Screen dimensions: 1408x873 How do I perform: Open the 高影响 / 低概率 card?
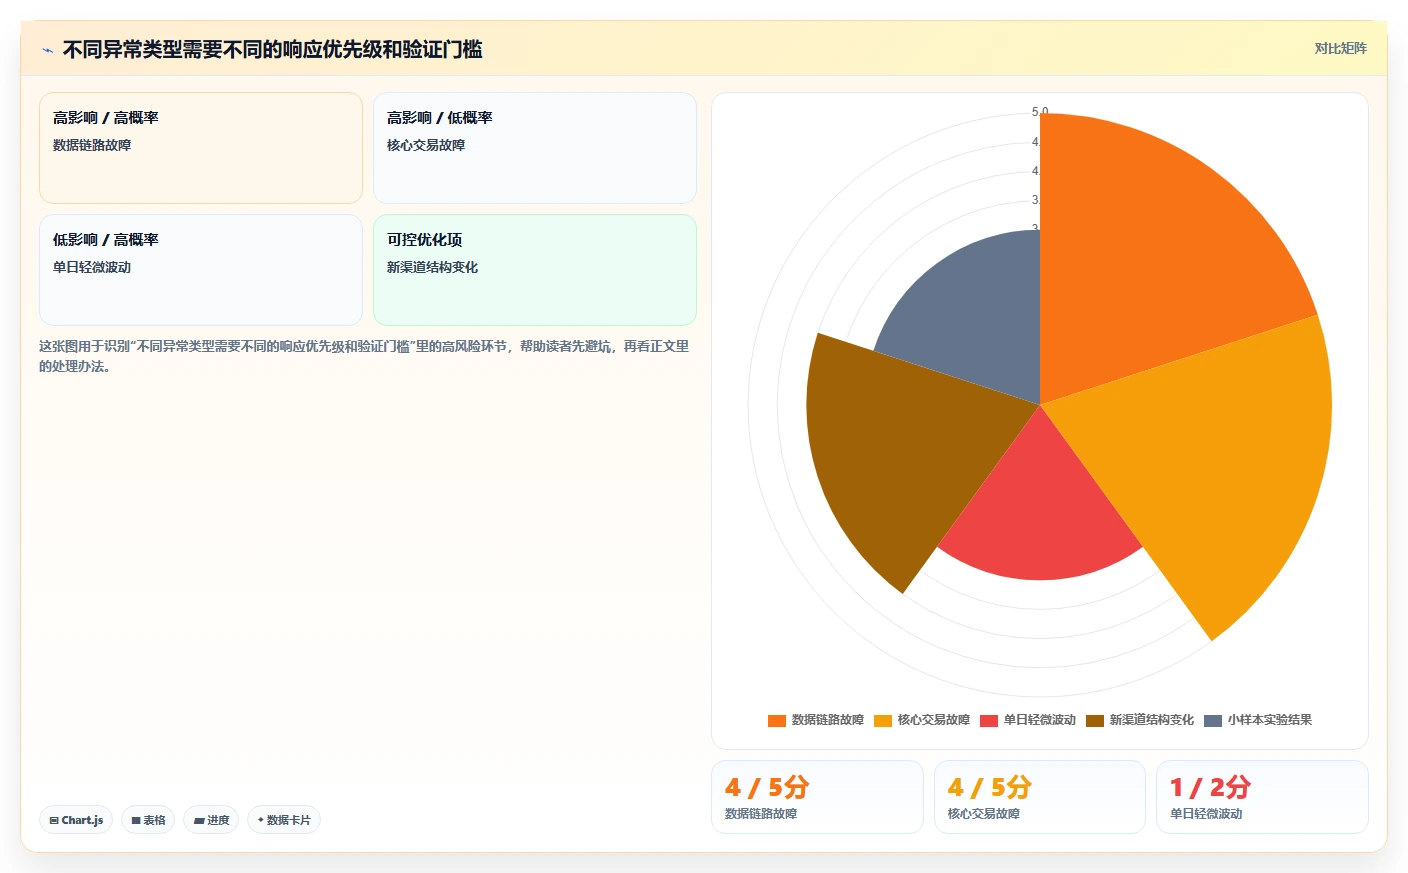535,148
